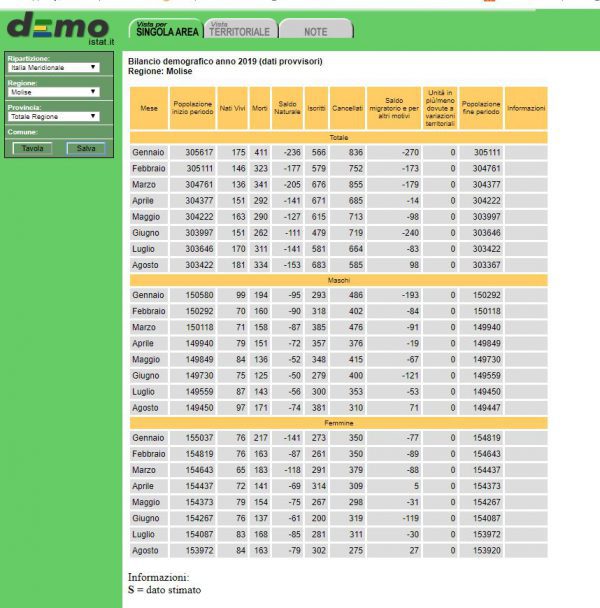Click the Saldo Naturale column header
This screenshot has width=600, height=608.
click(x=288, y=108)
